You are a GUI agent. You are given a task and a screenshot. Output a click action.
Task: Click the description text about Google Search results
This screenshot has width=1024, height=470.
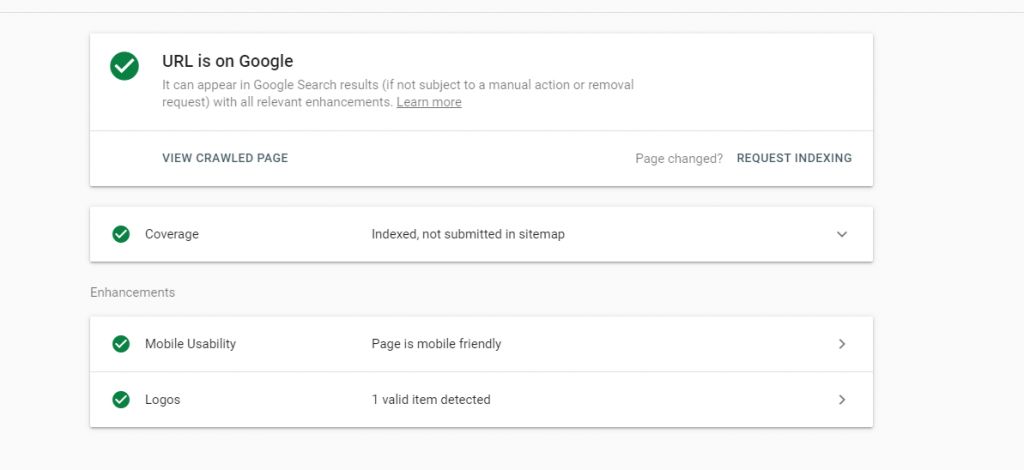pyautogui.click(x=398, y=93)
